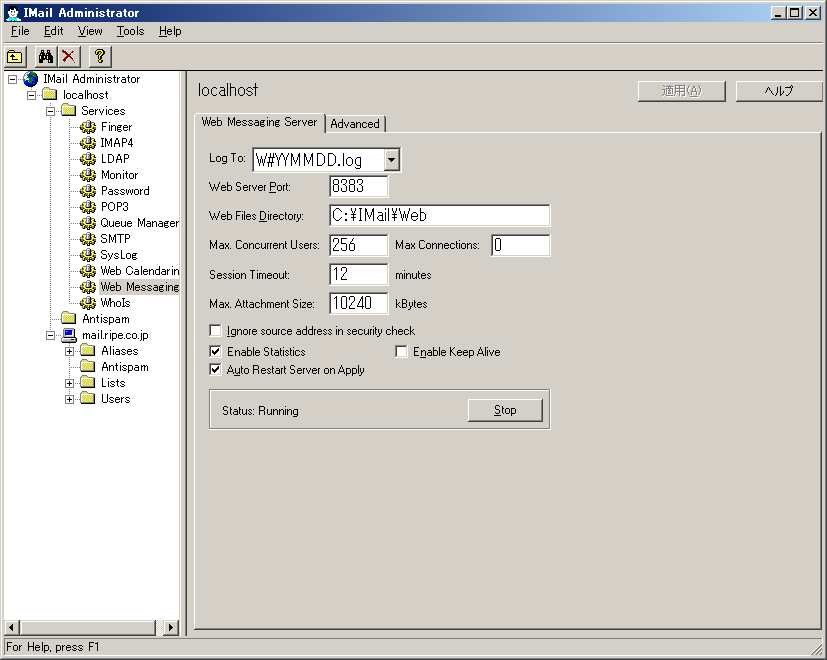827x660 pixels.
Task: Collapse the Services tree node
Action: [51, 111]
